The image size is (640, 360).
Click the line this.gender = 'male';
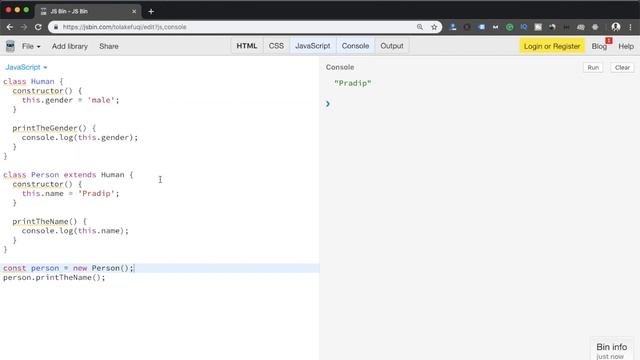click(x=71, y=100)
